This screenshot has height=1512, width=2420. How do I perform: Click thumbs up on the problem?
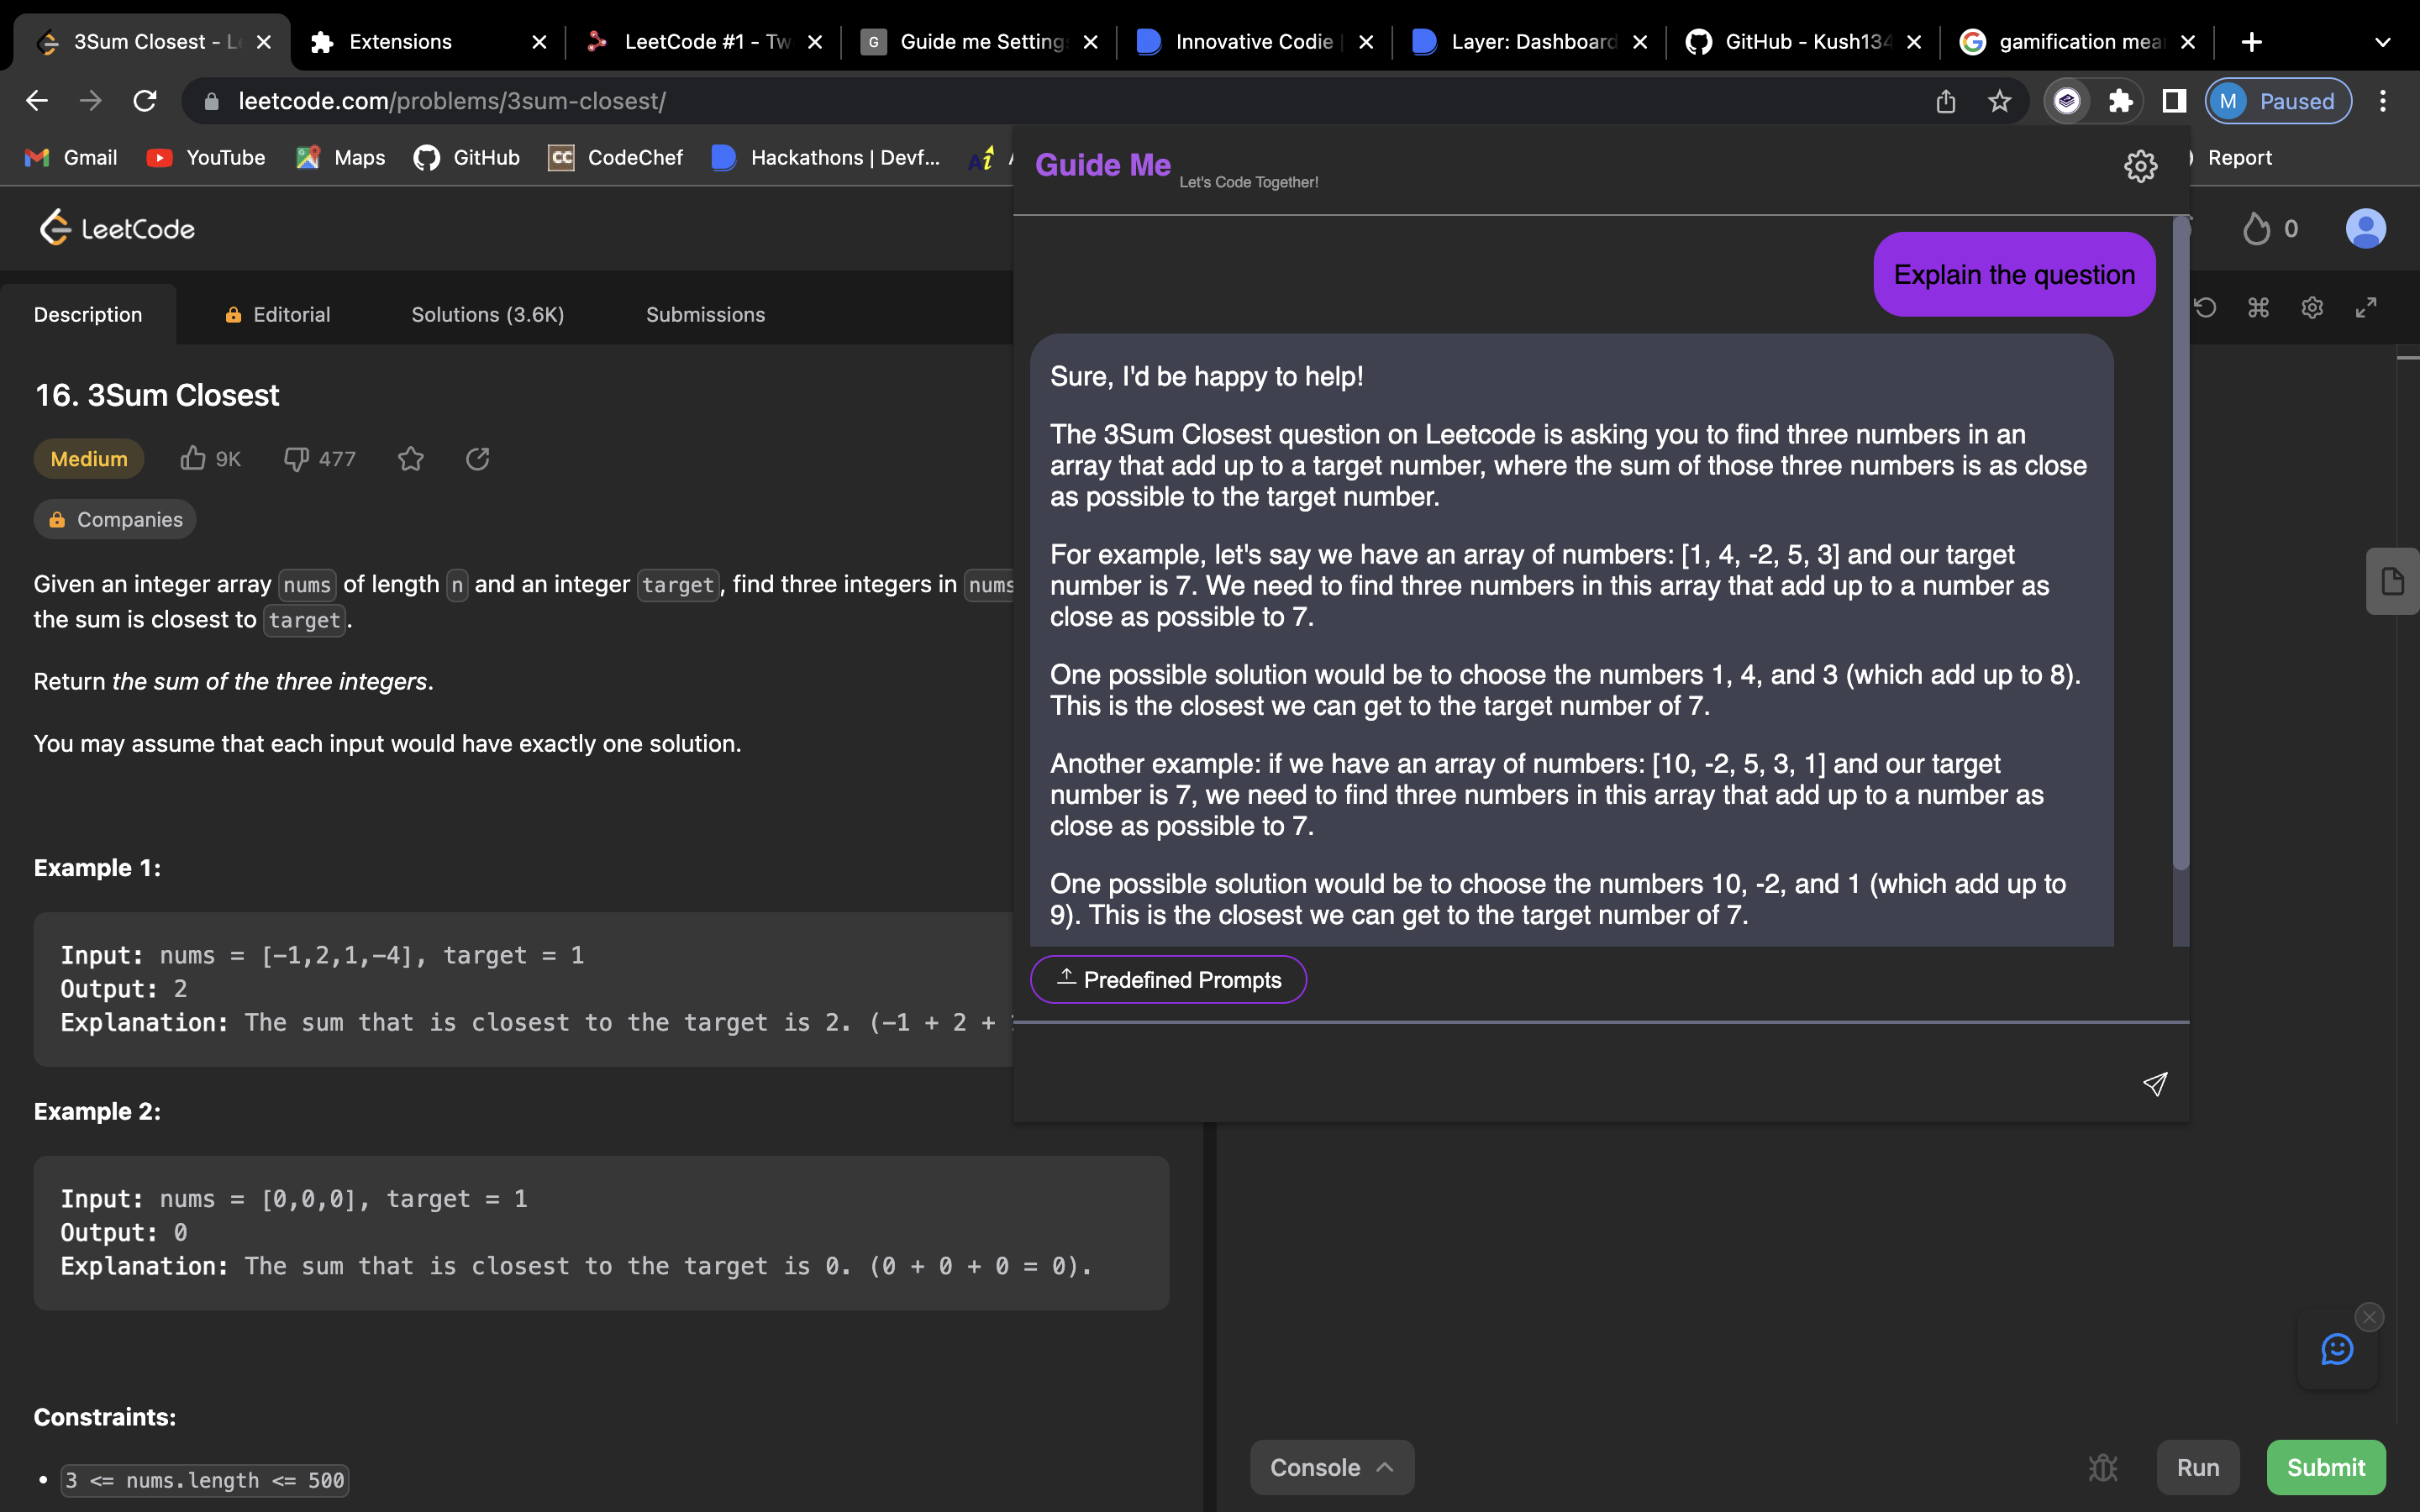(x=196, y=458)
